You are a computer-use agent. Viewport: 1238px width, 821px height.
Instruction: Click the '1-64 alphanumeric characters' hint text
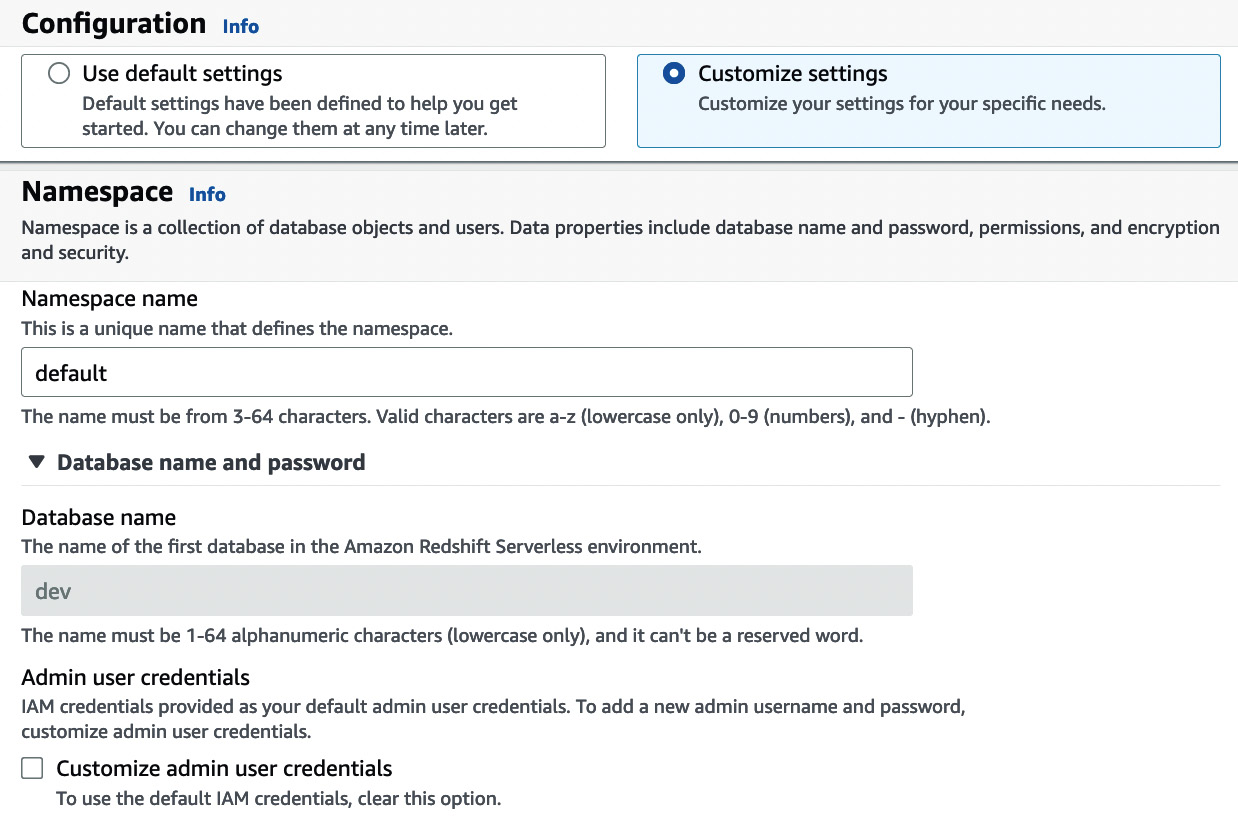pyautogui.click(x=441, y=636)
